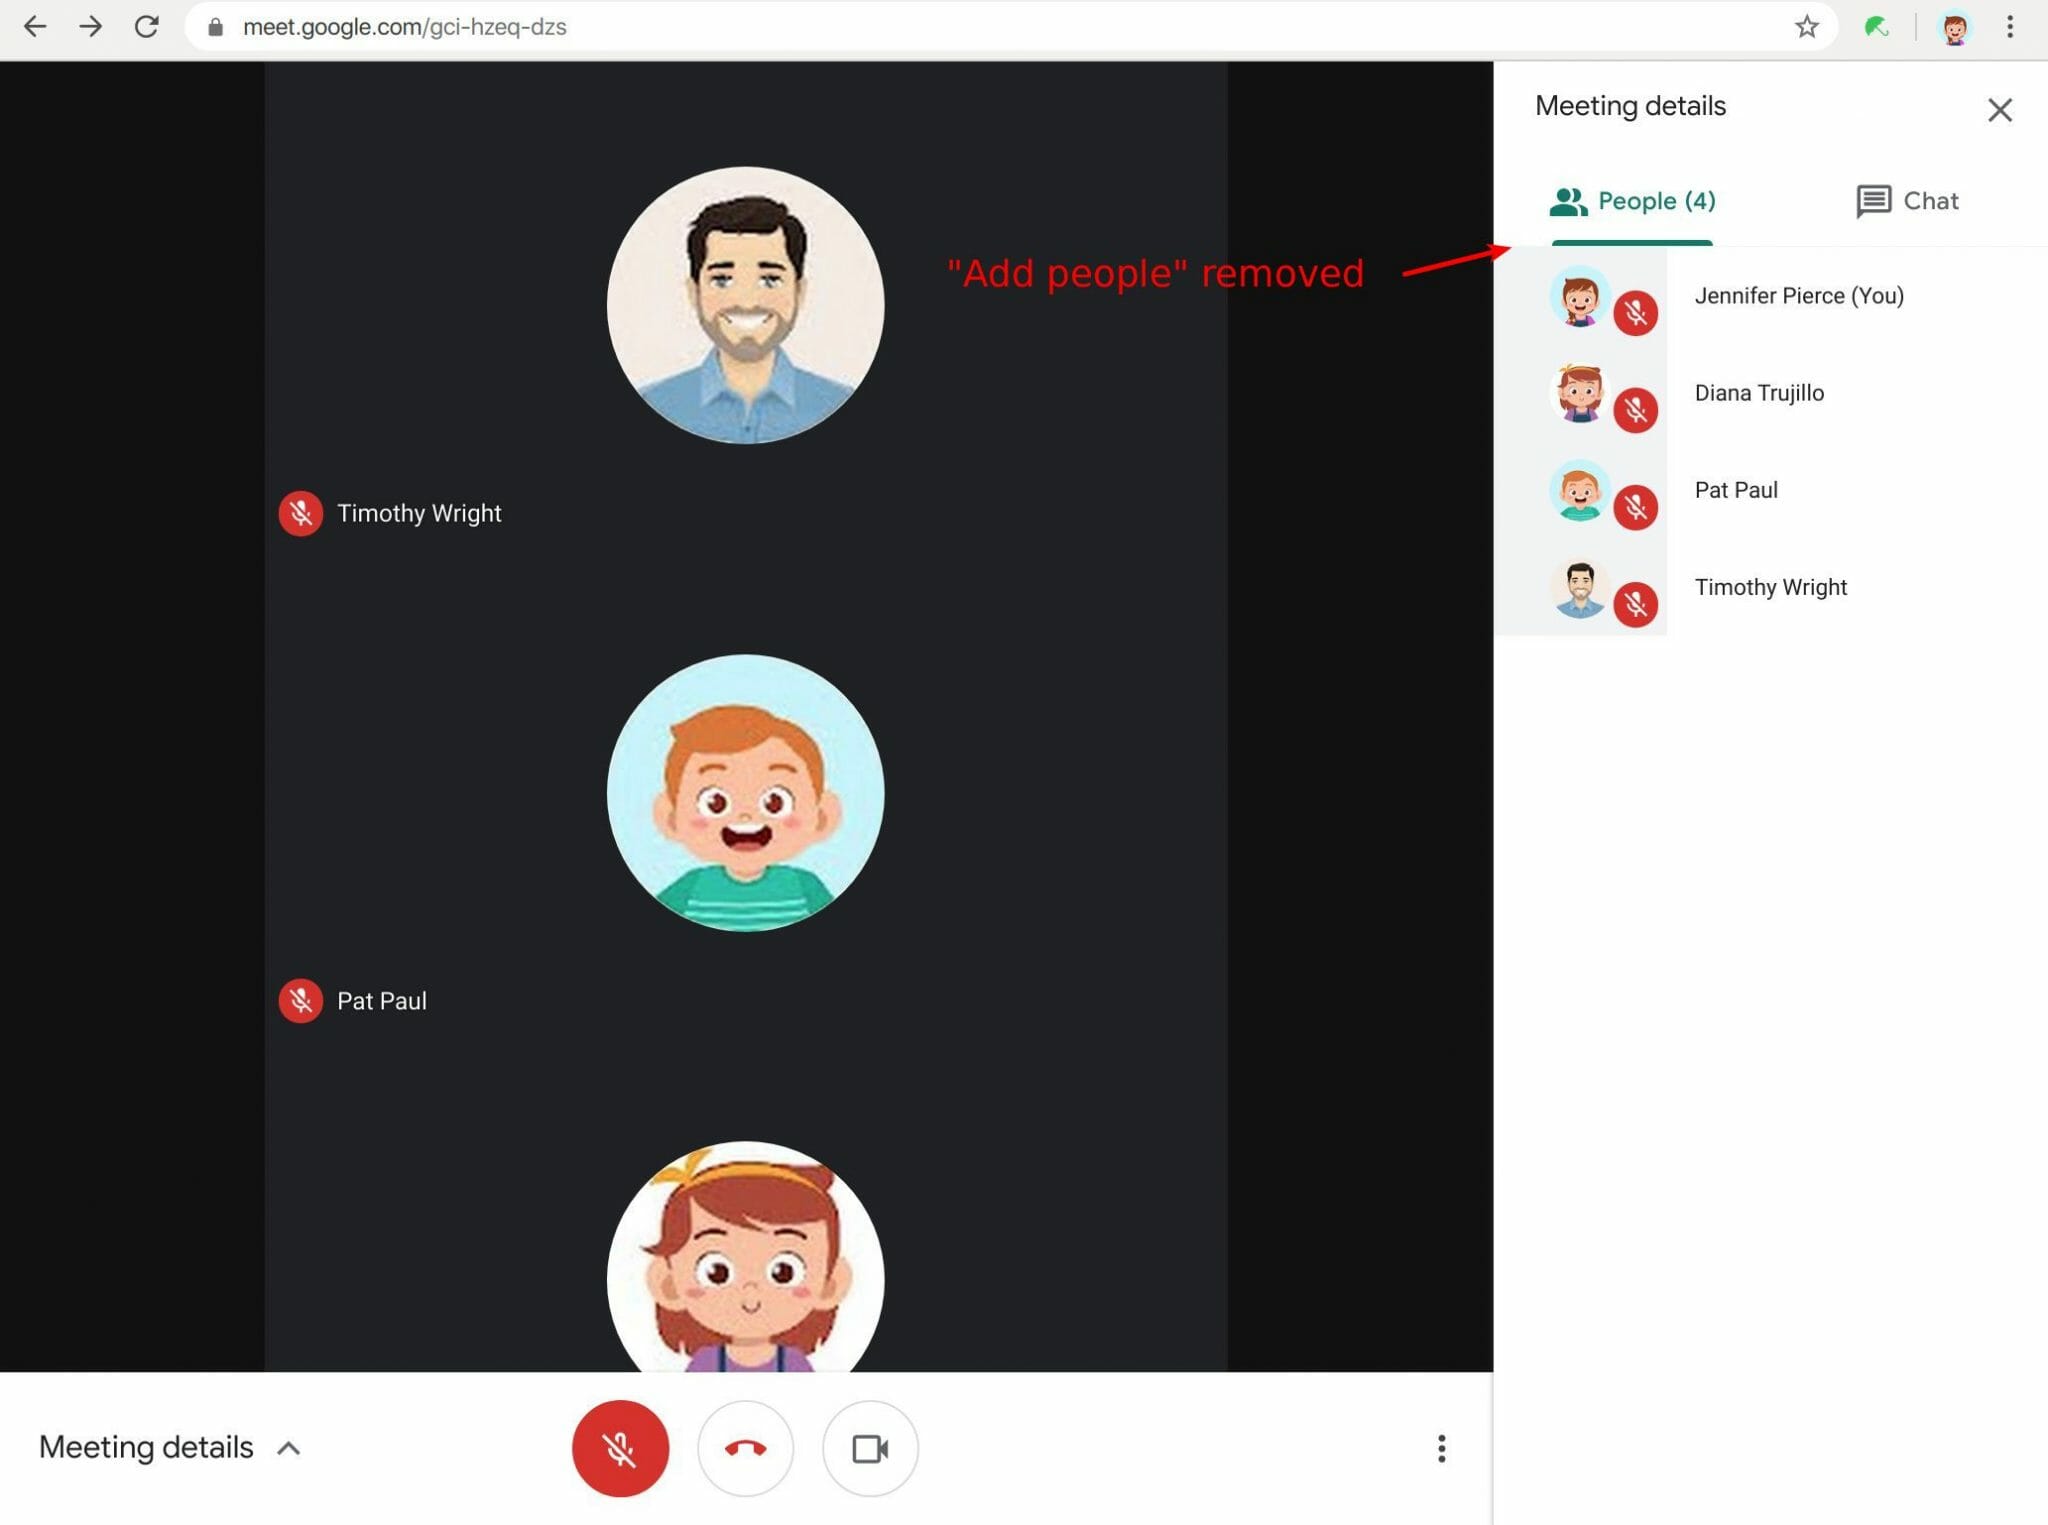The image size is (2048, 1525).
Task: Click the People tab icon
Action: 1567,200
